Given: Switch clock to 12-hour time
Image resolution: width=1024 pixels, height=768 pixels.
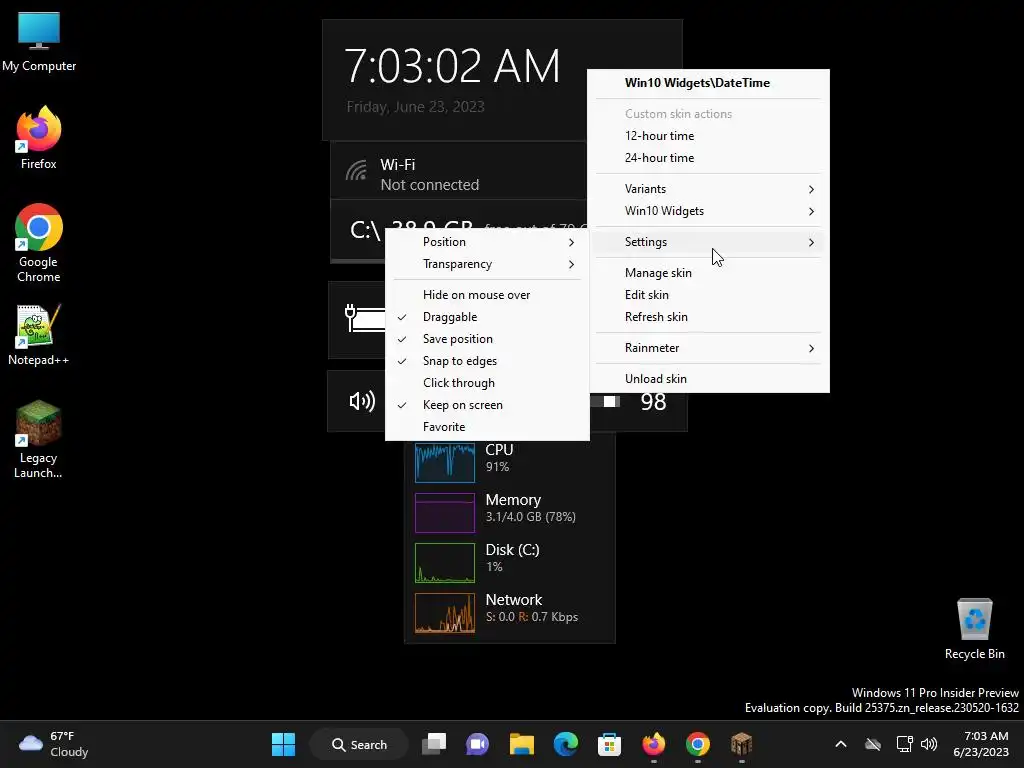Looking at the screenshot, I should [x=709, y=136].
